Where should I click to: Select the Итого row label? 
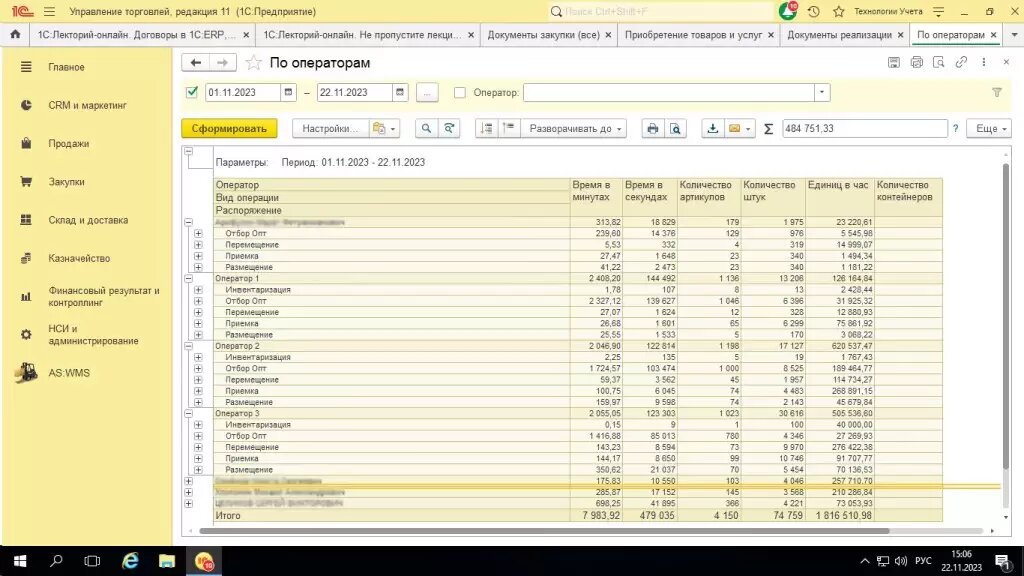228,515
